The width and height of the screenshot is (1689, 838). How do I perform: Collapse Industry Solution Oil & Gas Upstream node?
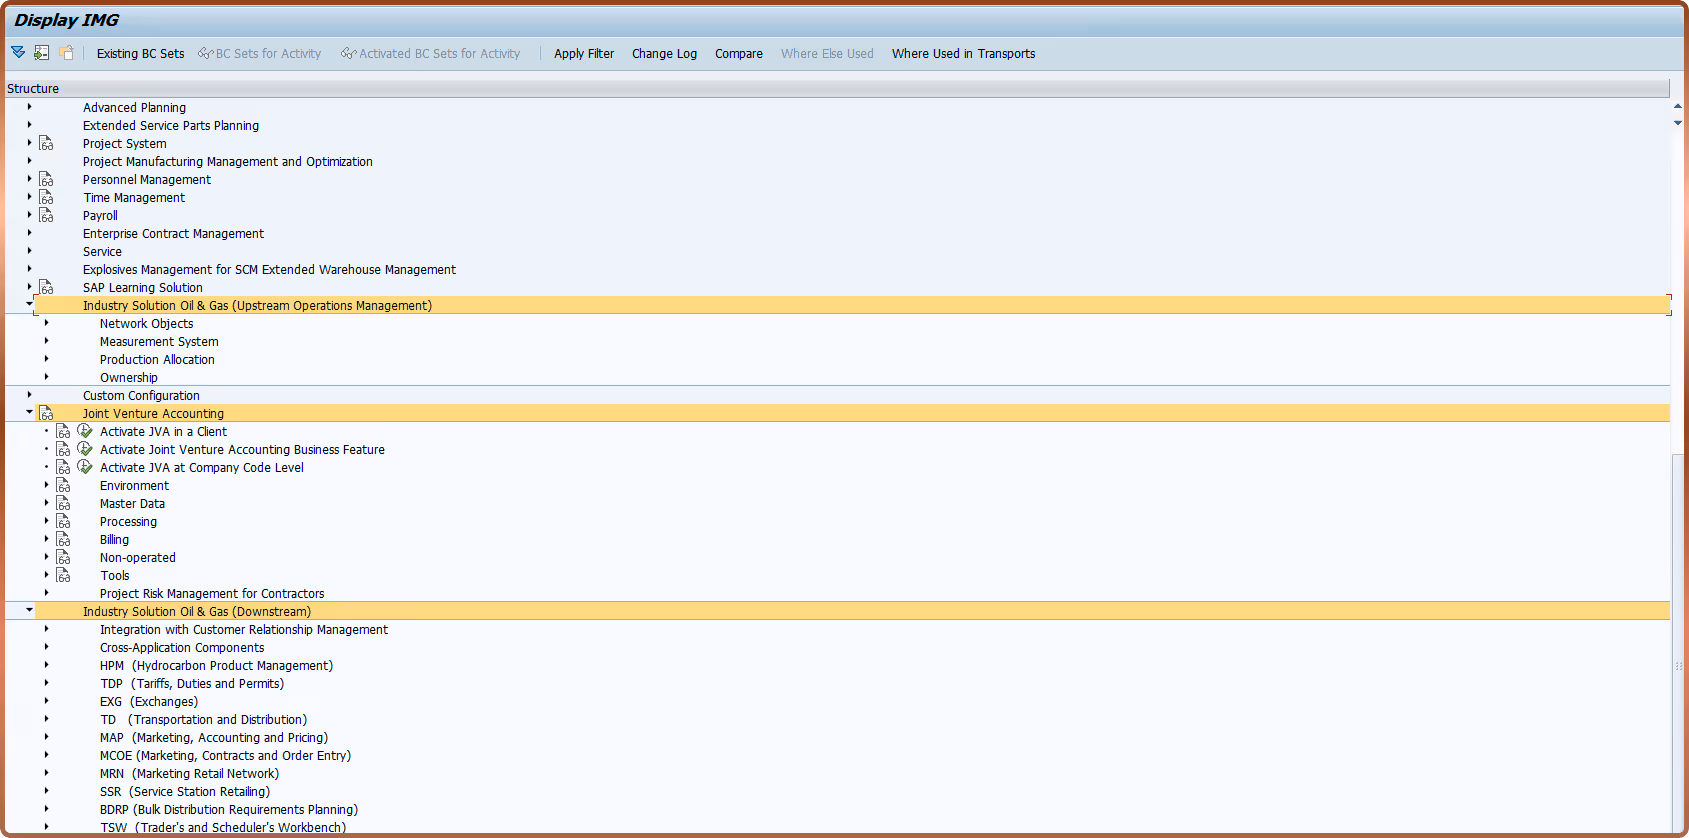coord(29,304)
